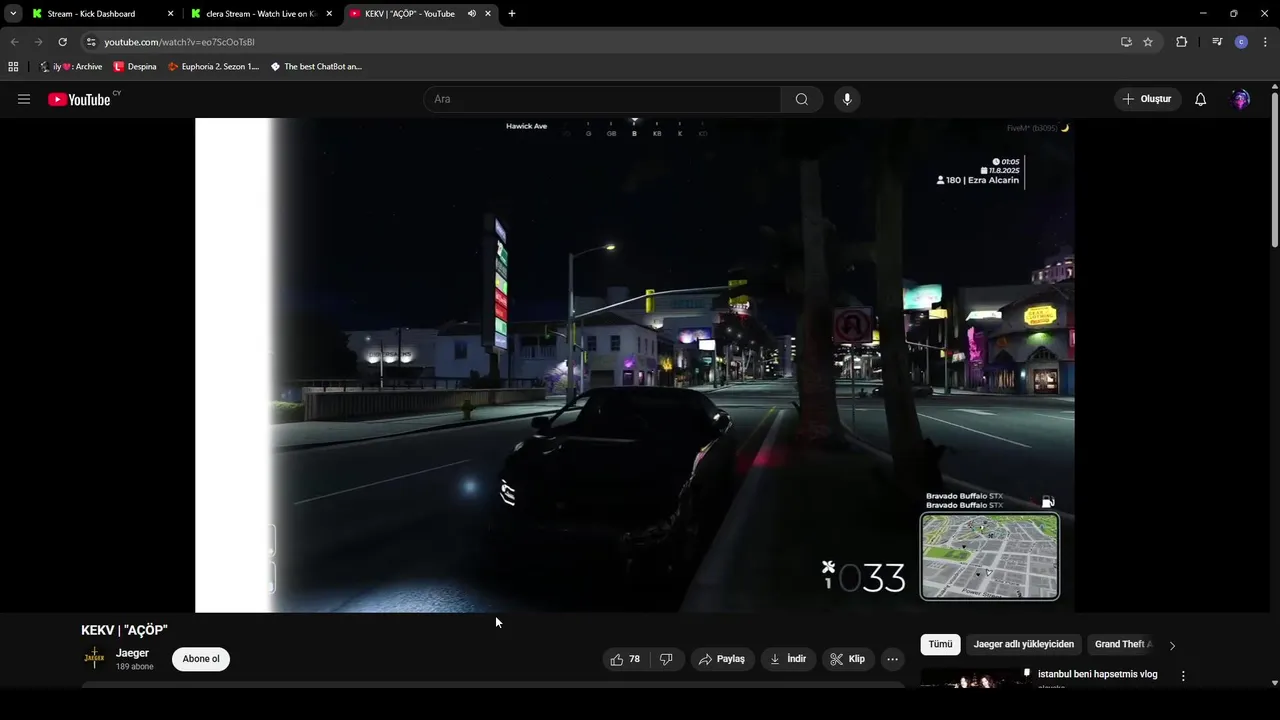Click the search magnifier button

pos(802,99)
